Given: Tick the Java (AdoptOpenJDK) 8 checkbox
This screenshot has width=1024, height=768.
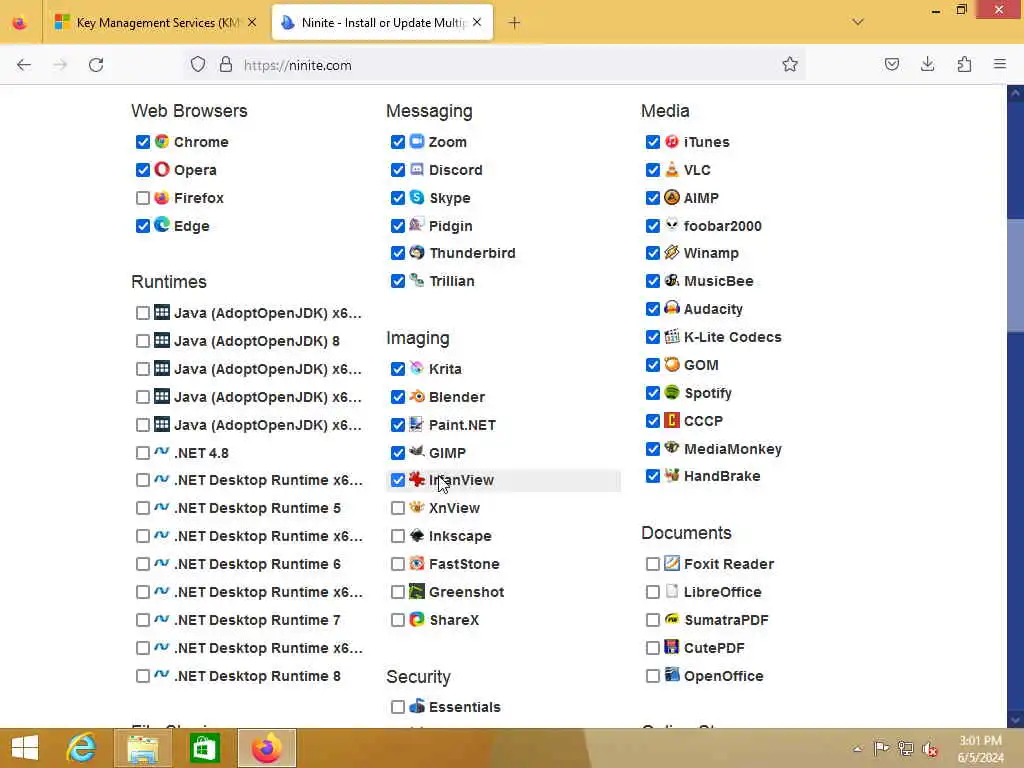Looking at the screenshot, I should click(x=143, y=341).
